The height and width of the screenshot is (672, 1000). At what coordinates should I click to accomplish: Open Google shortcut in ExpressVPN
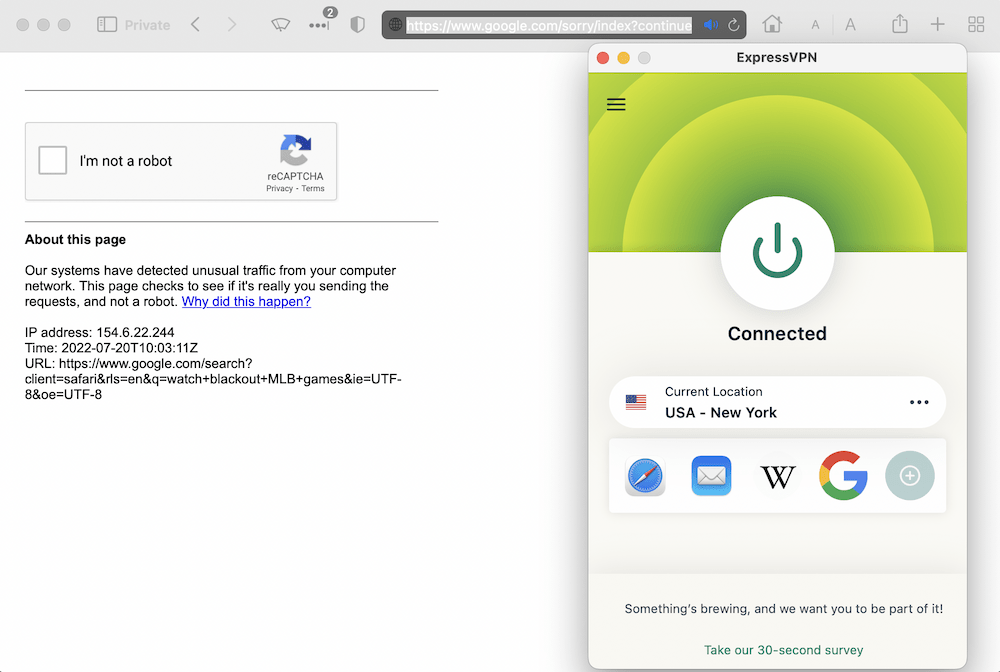[843, 476]
